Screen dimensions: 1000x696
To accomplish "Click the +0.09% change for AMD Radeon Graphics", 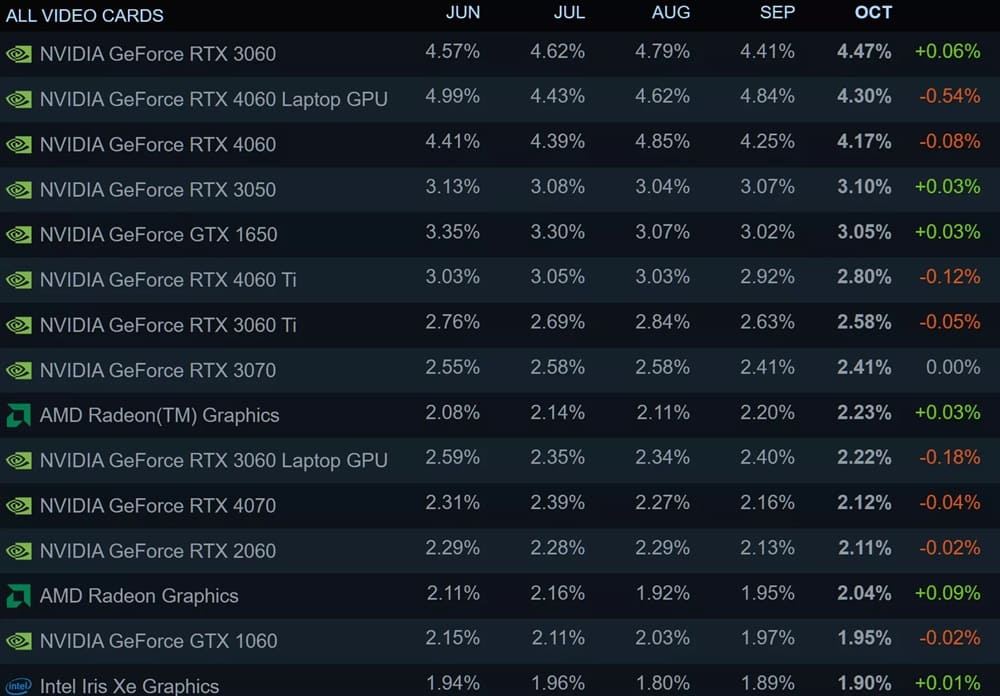I will point(947,593).
